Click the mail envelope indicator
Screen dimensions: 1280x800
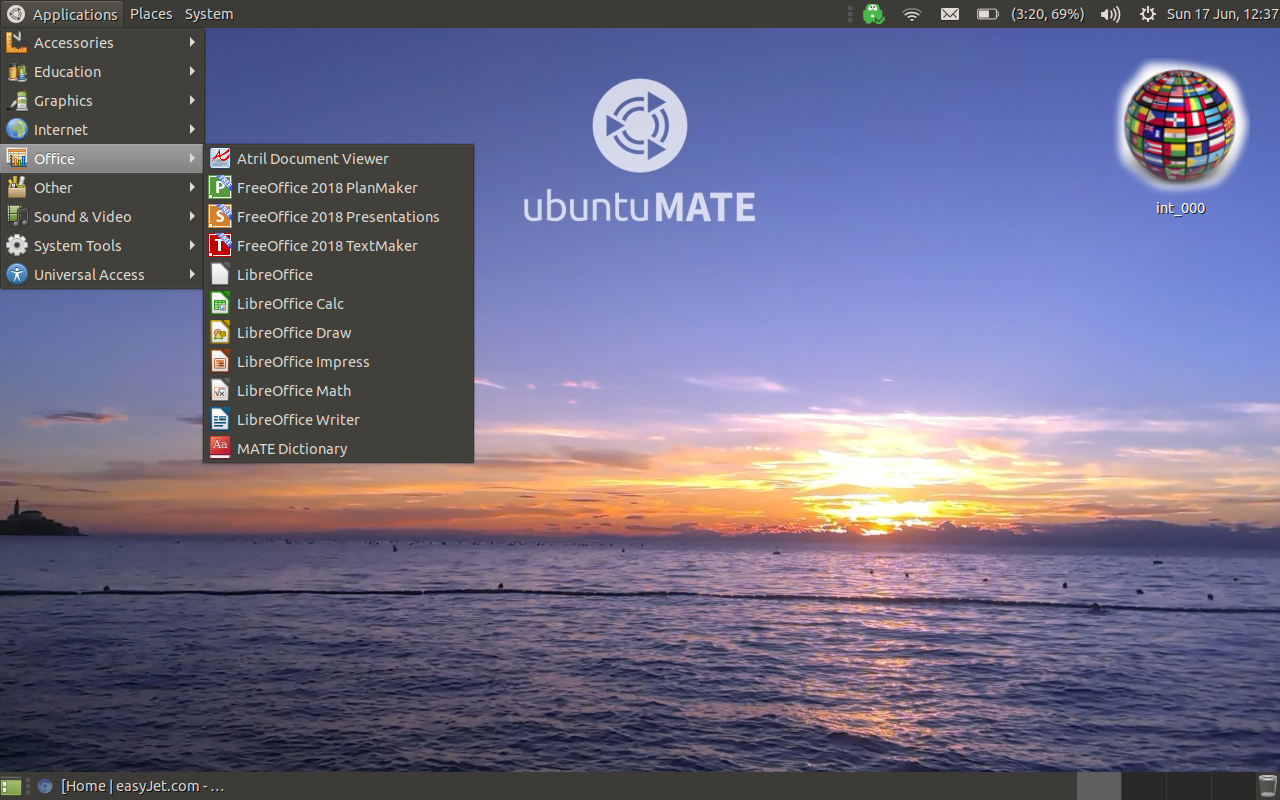click(x=950, y=14)
